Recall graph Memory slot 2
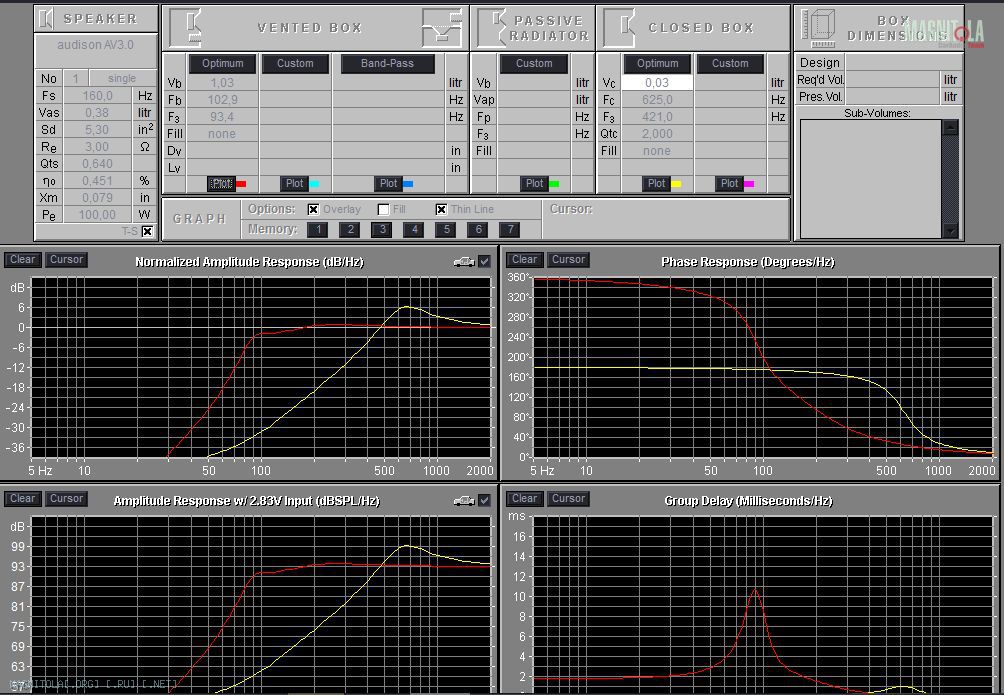This screenshot has width=1004, height=695. pyautogui.click(x=350, y=229)
